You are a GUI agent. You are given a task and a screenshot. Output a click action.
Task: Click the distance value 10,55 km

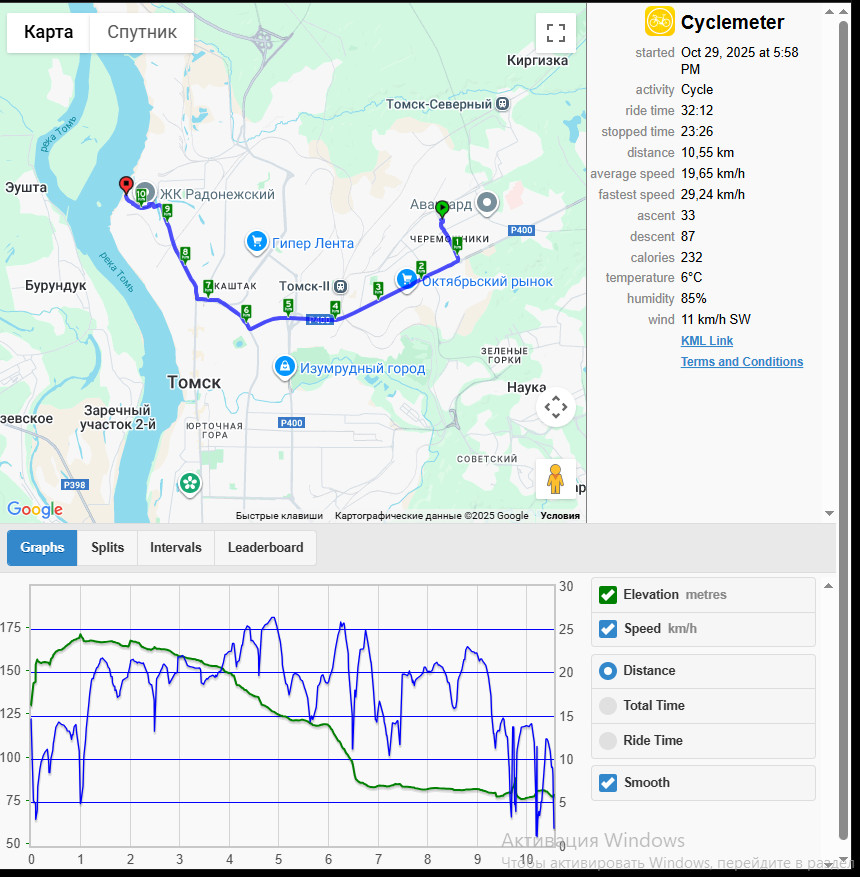[x=707, y=153]
